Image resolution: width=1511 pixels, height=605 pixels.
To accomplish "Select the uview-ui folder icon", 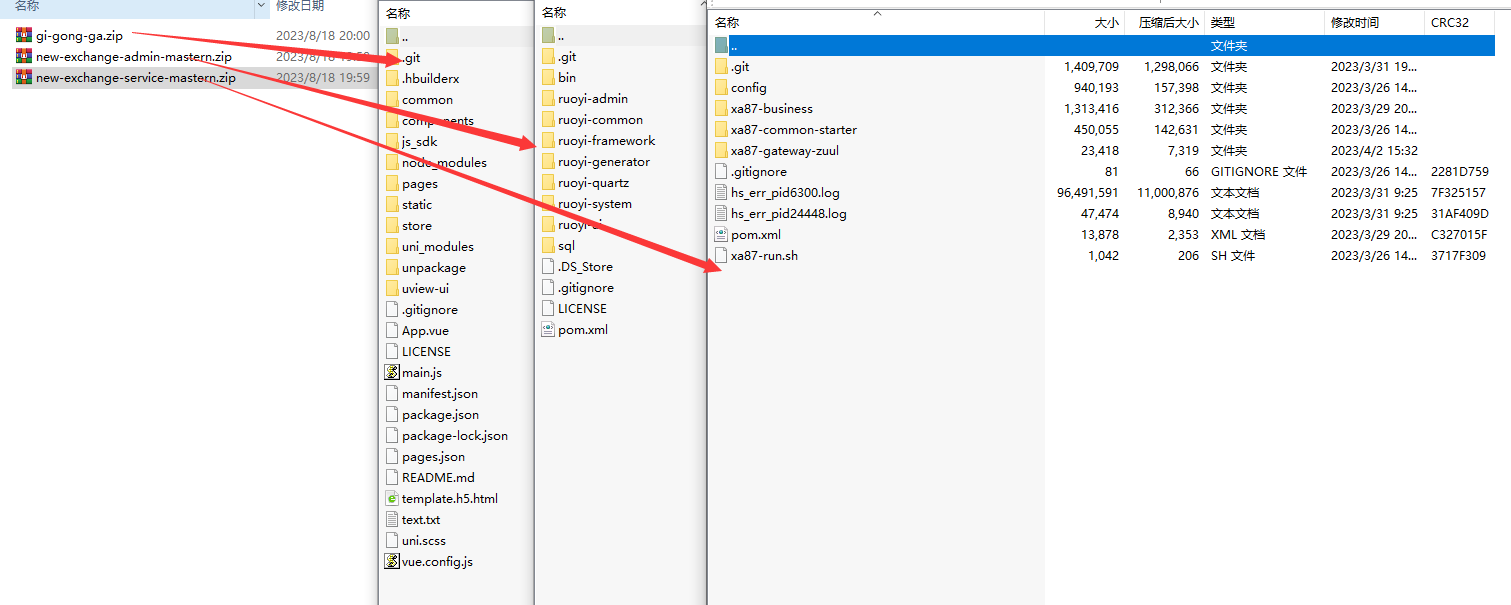I will click(392, 288).
